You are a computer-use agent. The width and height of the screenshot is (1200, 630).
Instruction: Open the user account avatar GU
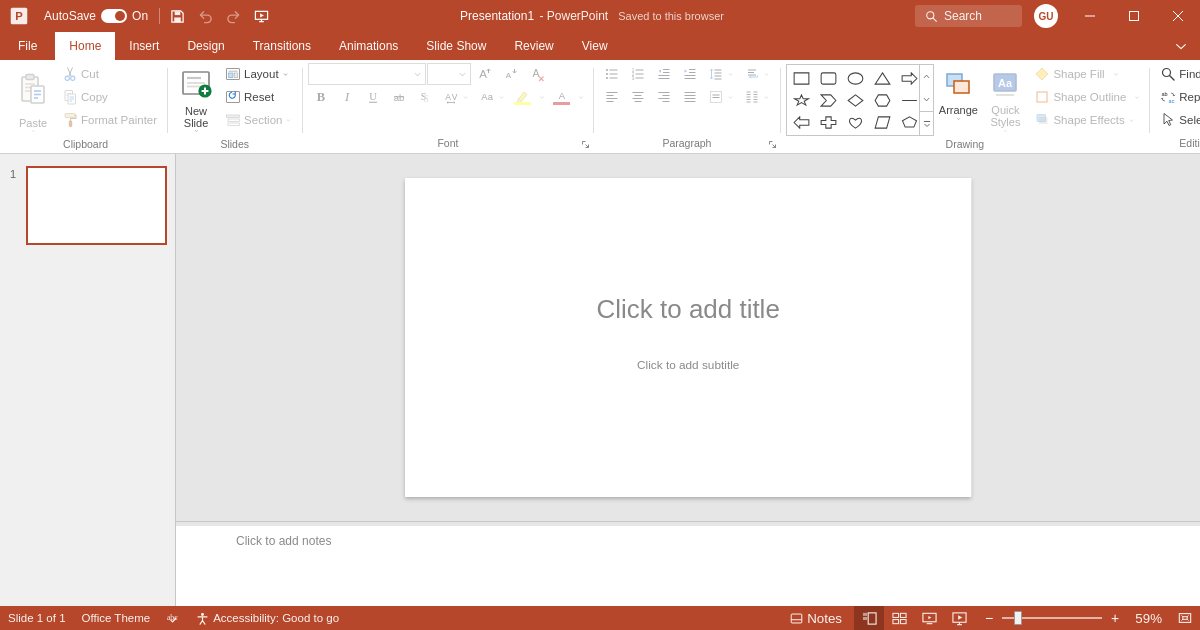1046,16
